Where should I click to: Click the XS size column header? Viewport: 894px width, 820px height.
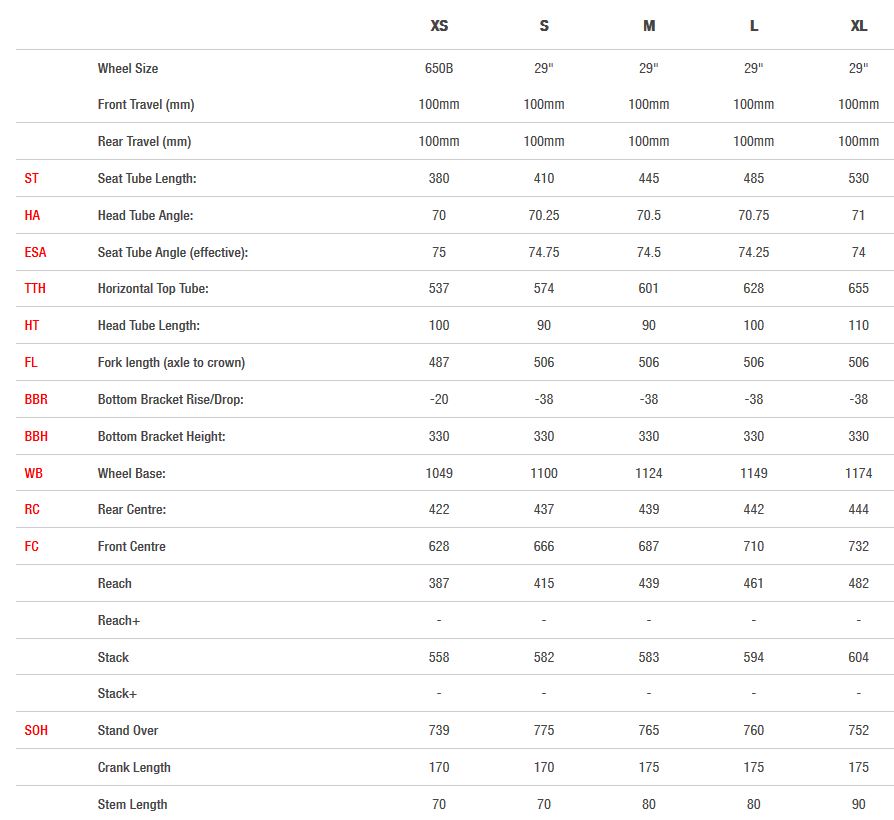(439, 26)
